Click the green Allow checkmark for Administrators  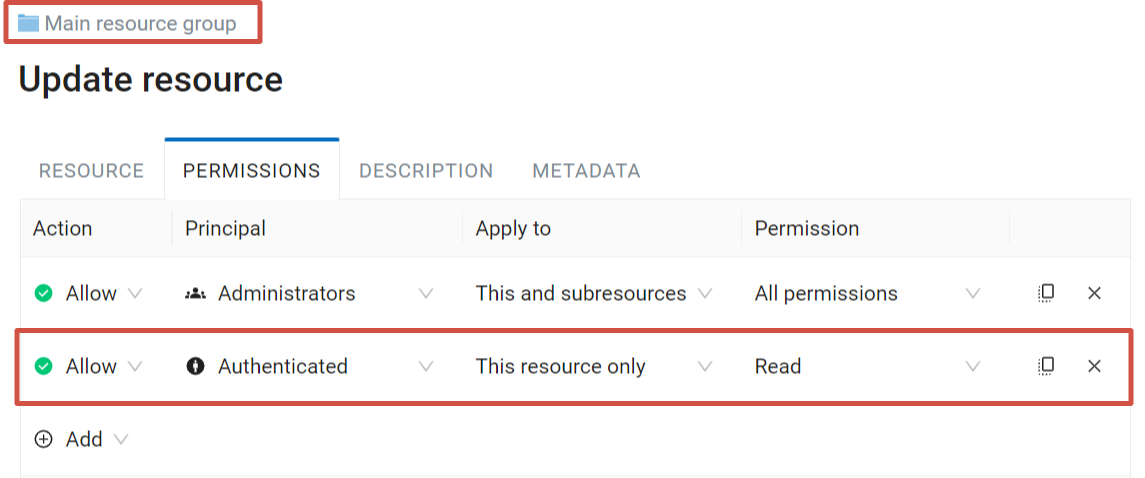pyautogui.click(x=44, y=293)
